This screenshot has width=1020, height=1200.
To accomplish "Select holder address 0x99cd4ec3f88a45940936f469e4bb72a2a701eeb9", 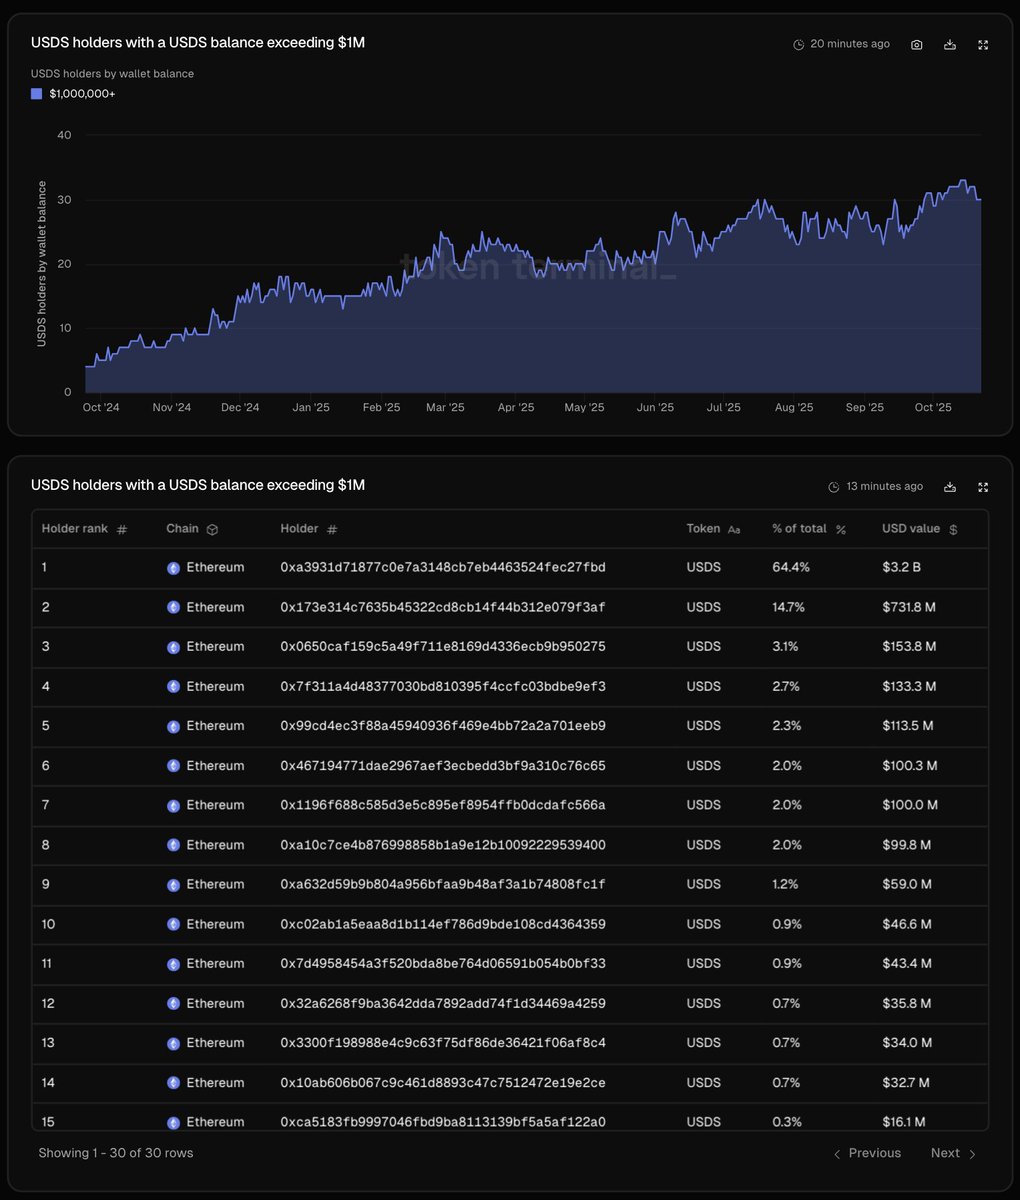I will tap(443, 726).
